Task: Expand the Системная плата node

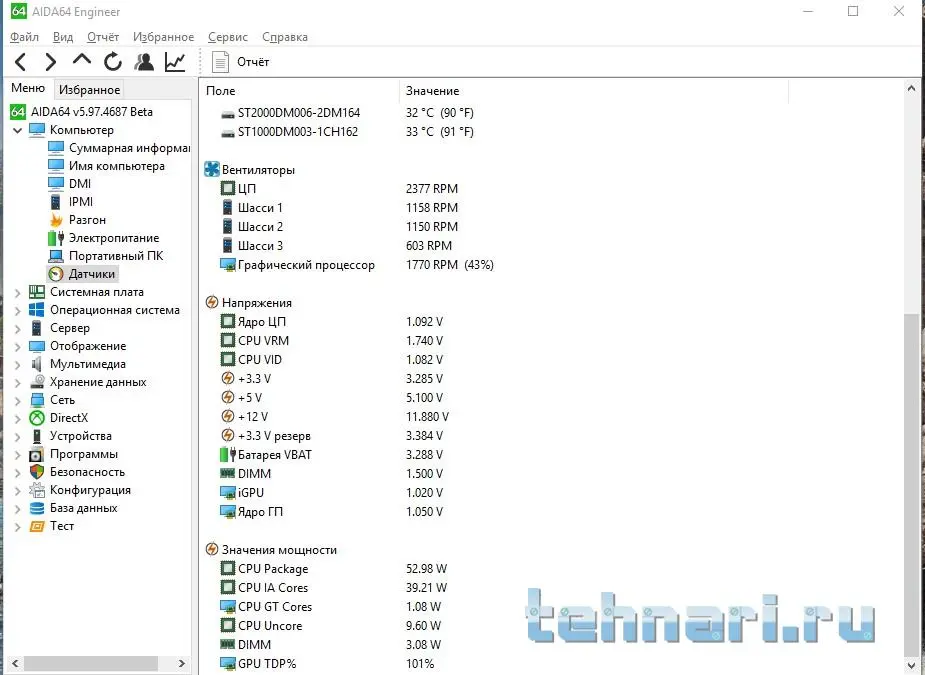Action: 17,293
